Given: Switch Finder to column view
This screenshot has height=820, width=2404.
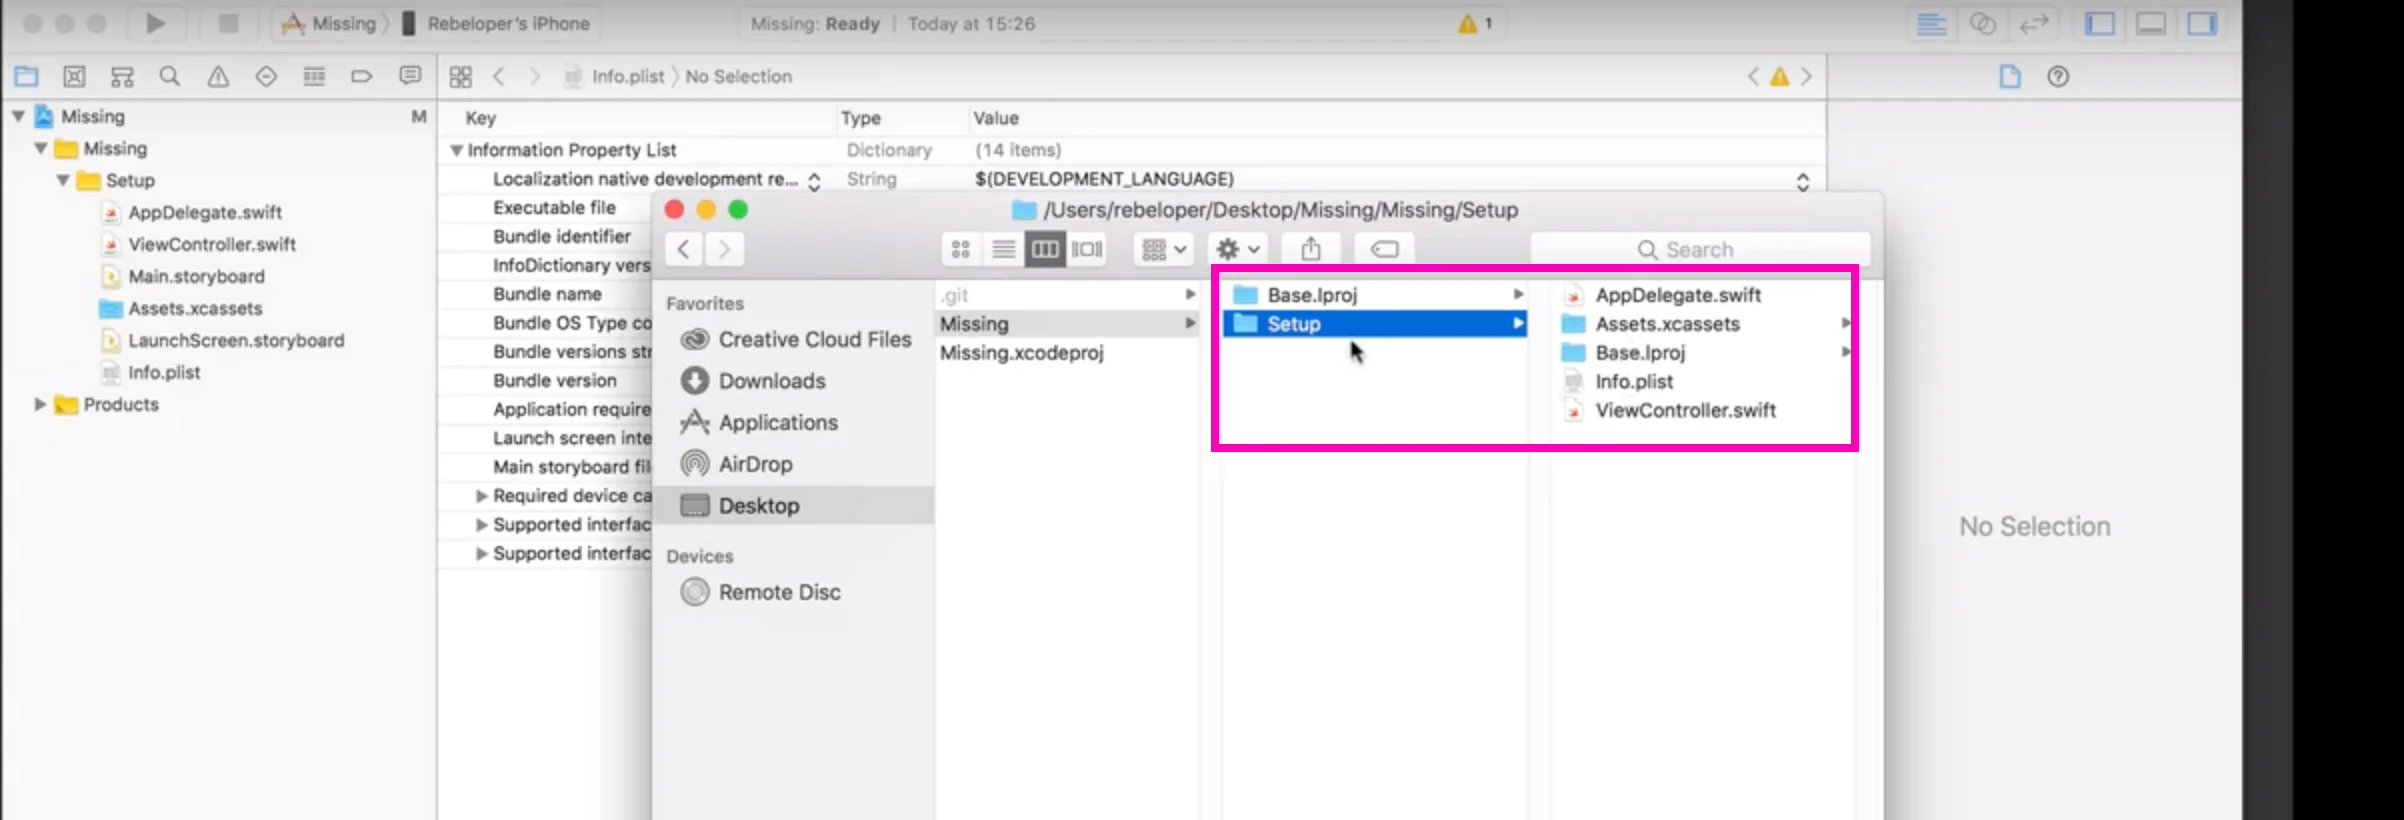Looking at the screenshot, I should pyautogui.click(x=1045, y=249).
